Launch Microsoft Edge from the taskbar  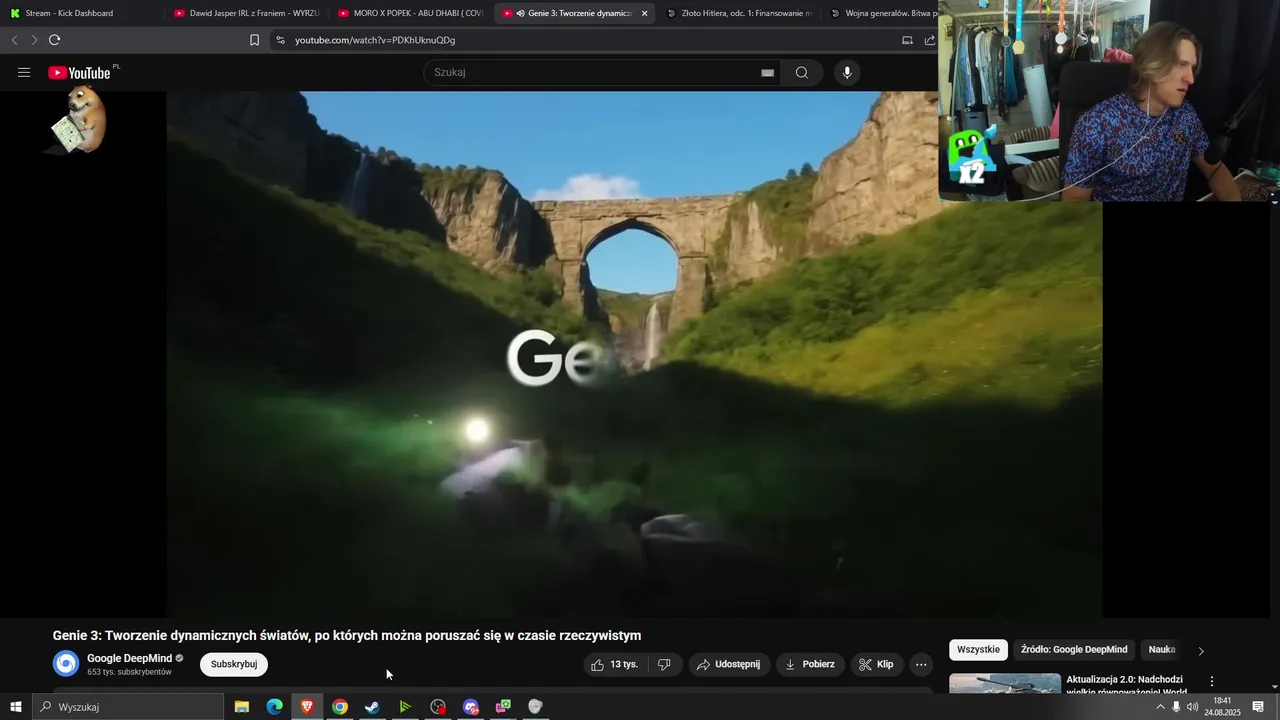click(274, 707)
